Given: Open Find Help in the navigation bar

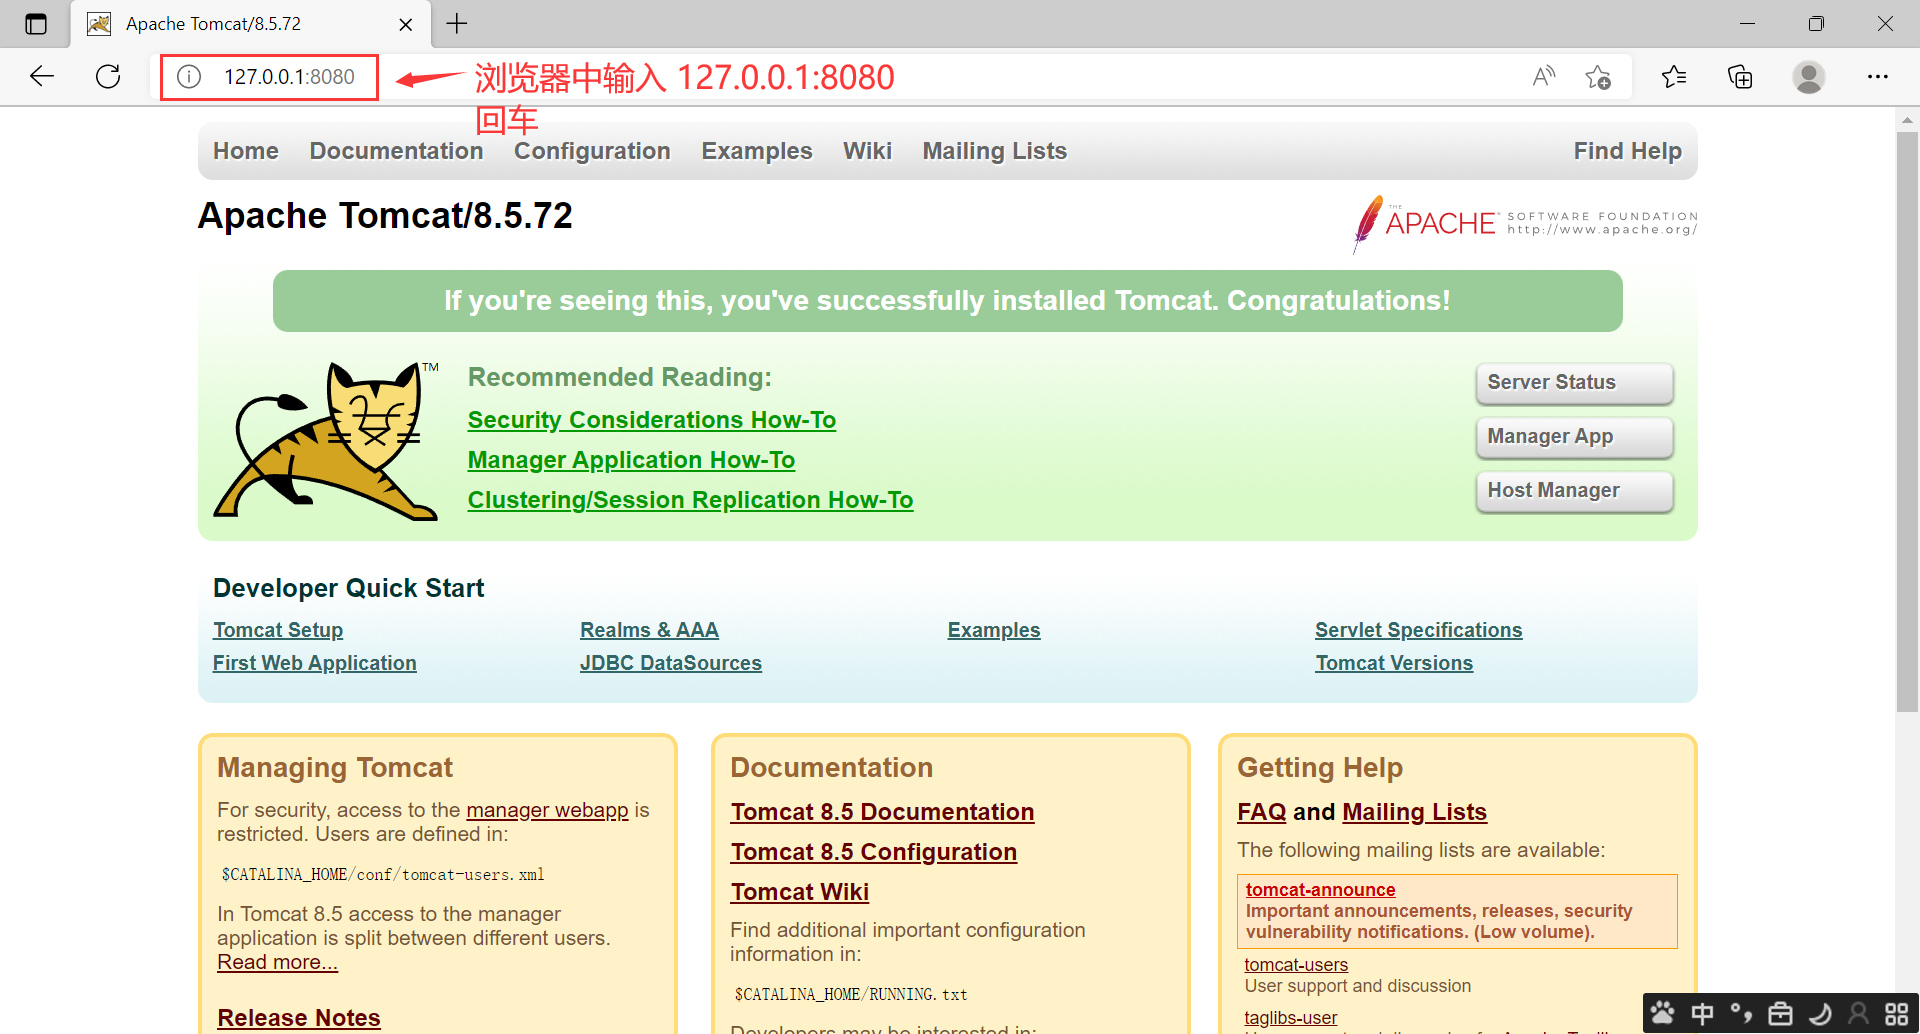Looking at the screenshot, I should pyautogui.click(x=1628, y=151).
